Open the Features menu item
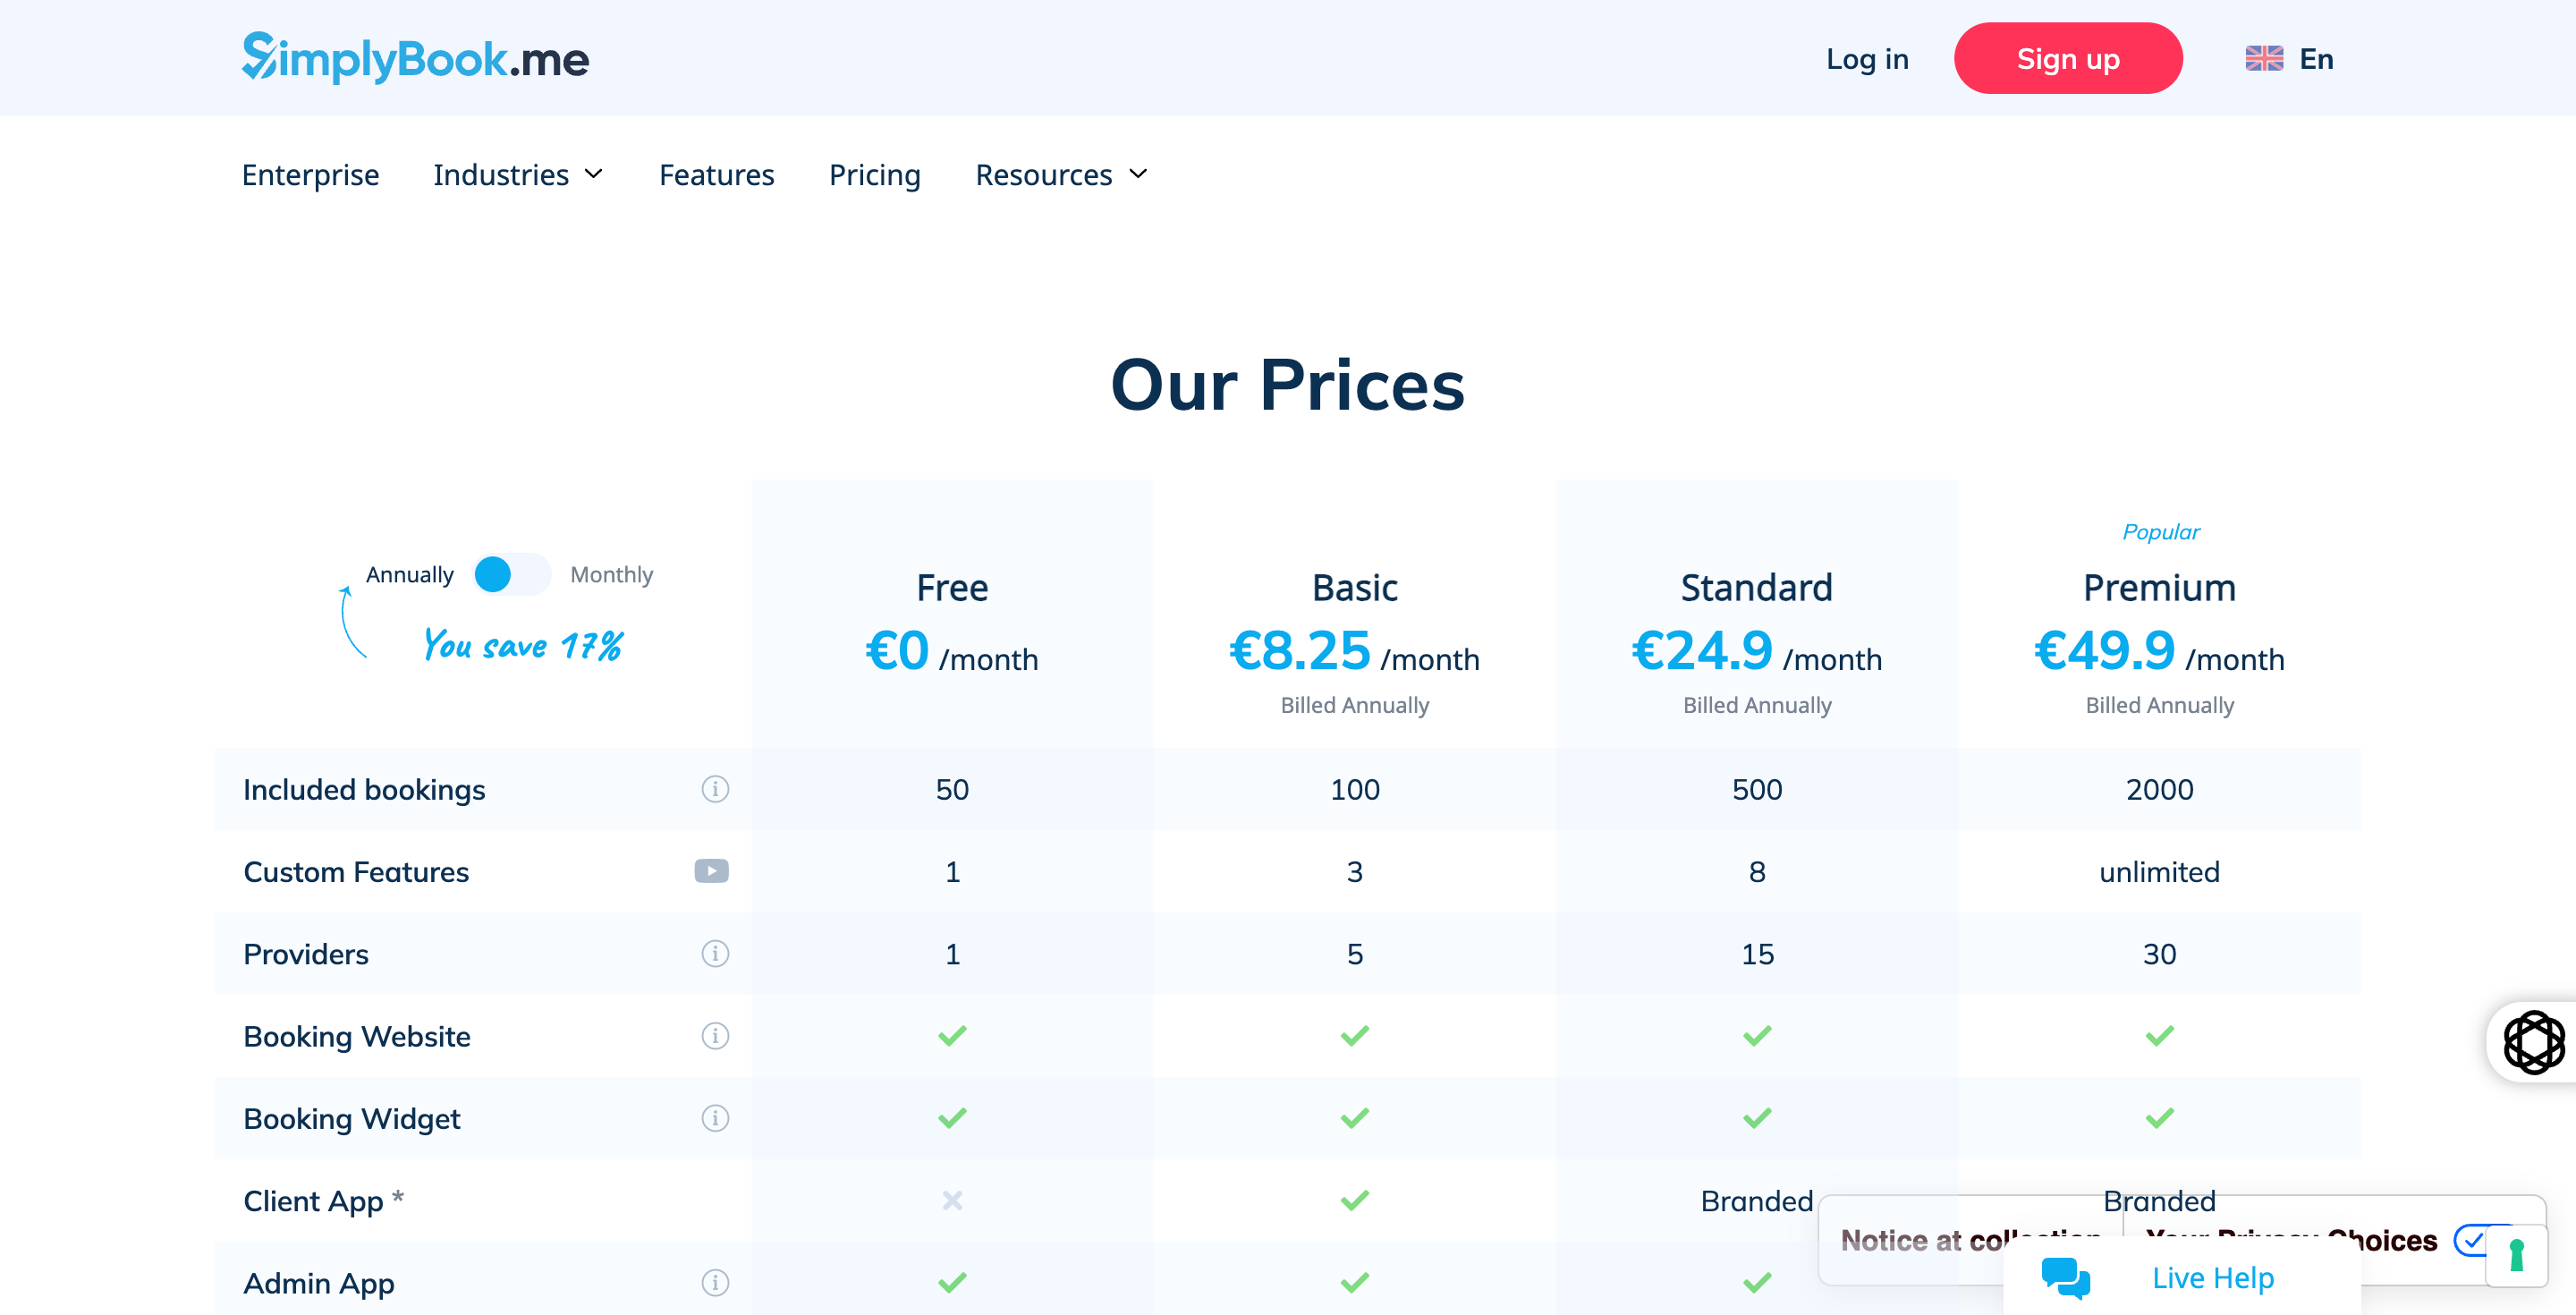2576x1315 pixels. click(716, 175)
